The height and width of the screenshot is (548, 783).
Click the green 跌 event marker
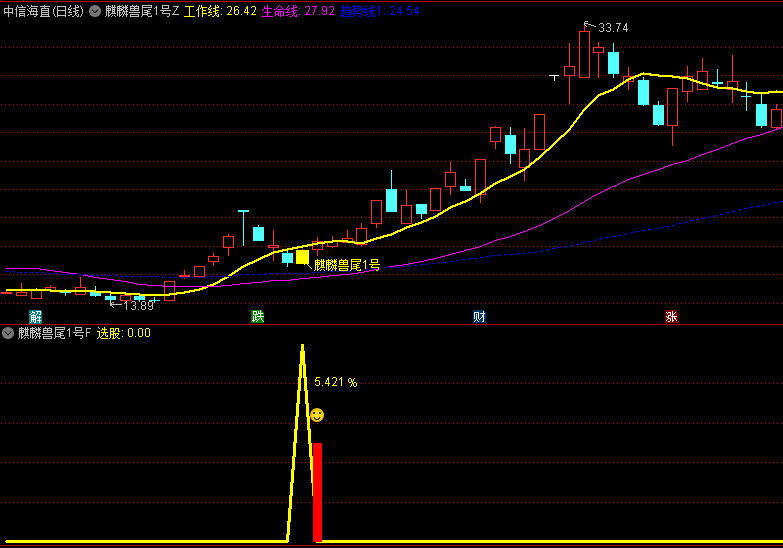pos(258,317)
